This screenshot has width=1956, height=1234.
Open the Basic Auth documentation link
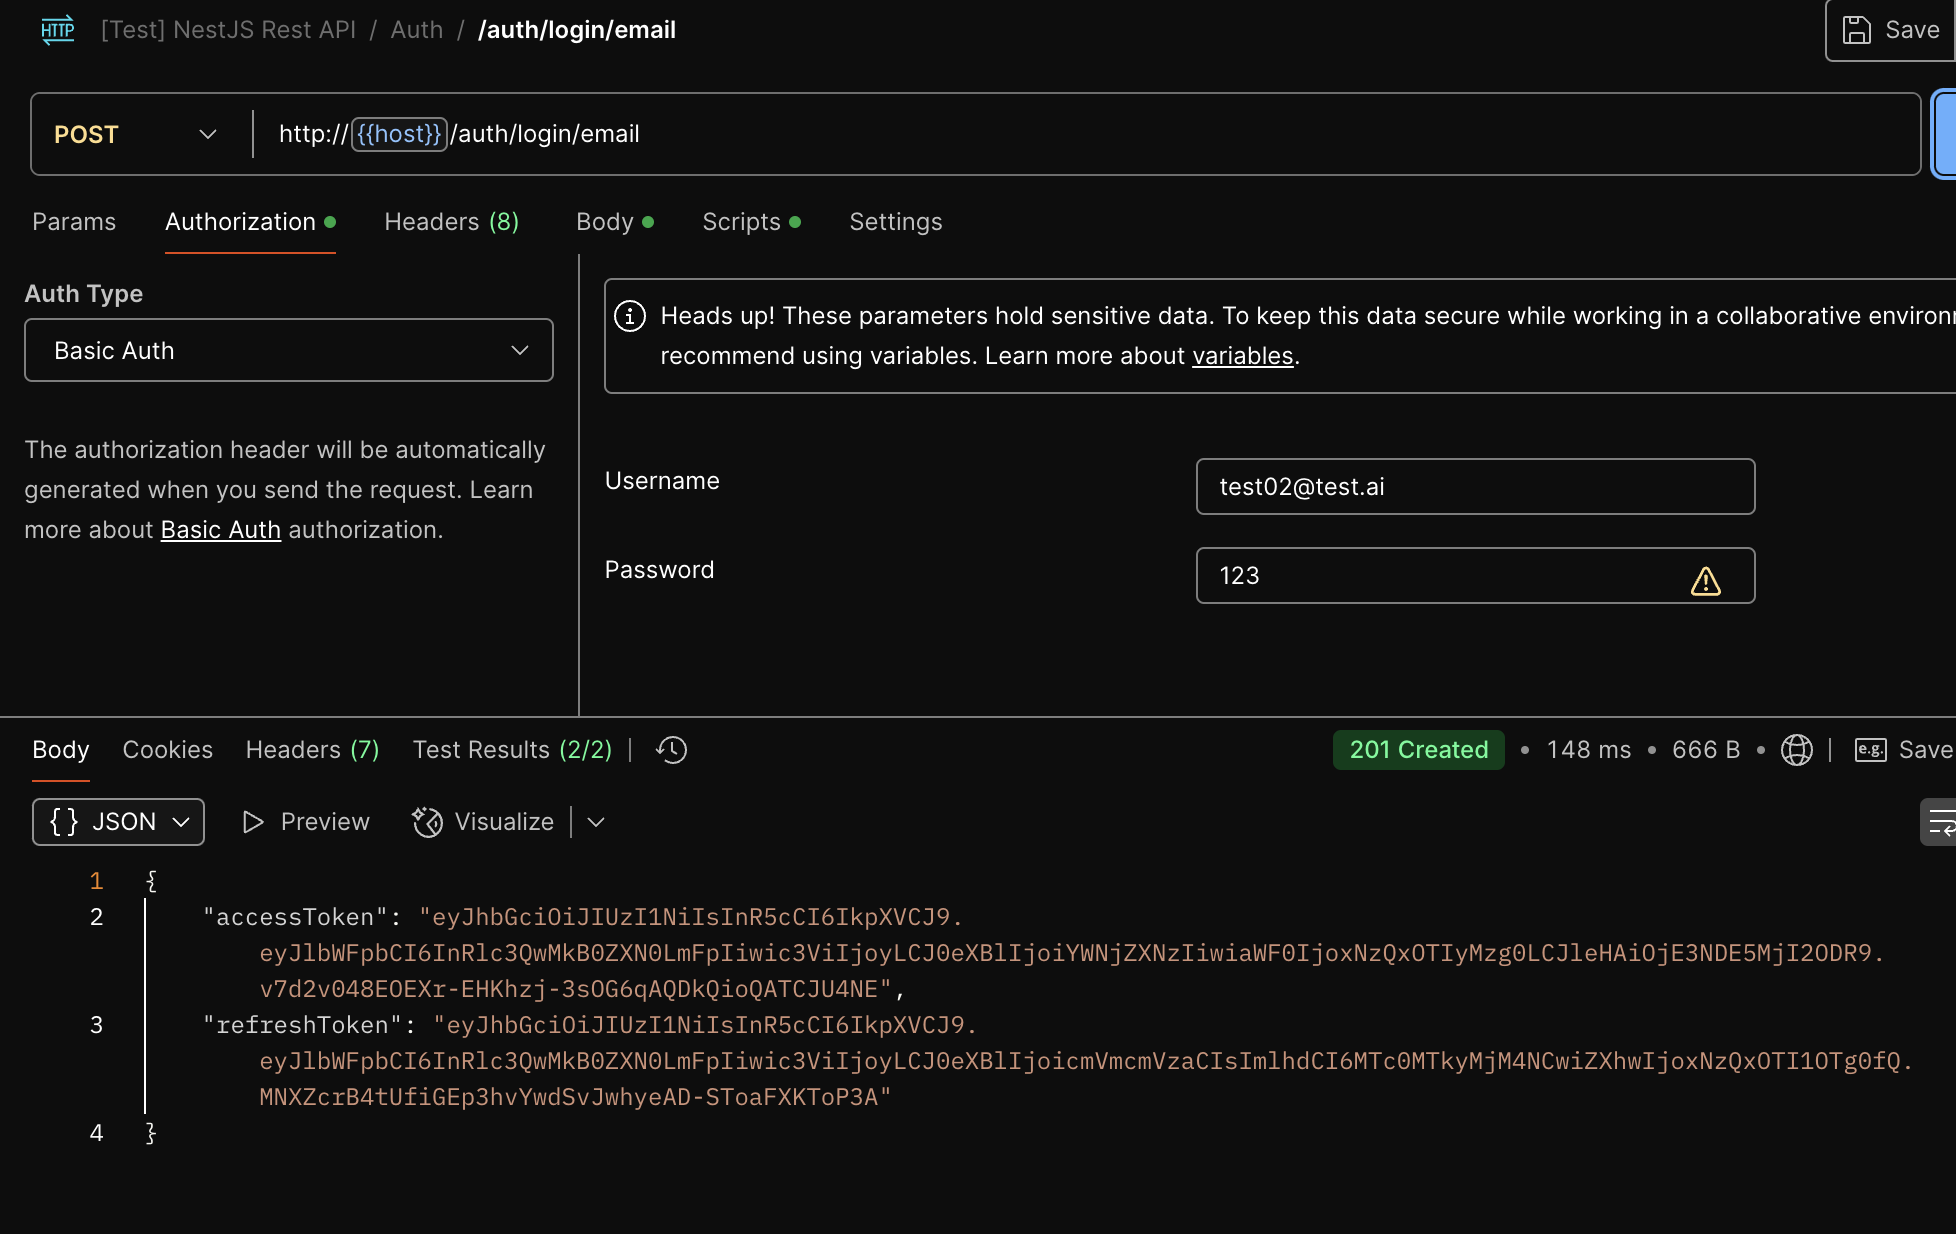220,530
